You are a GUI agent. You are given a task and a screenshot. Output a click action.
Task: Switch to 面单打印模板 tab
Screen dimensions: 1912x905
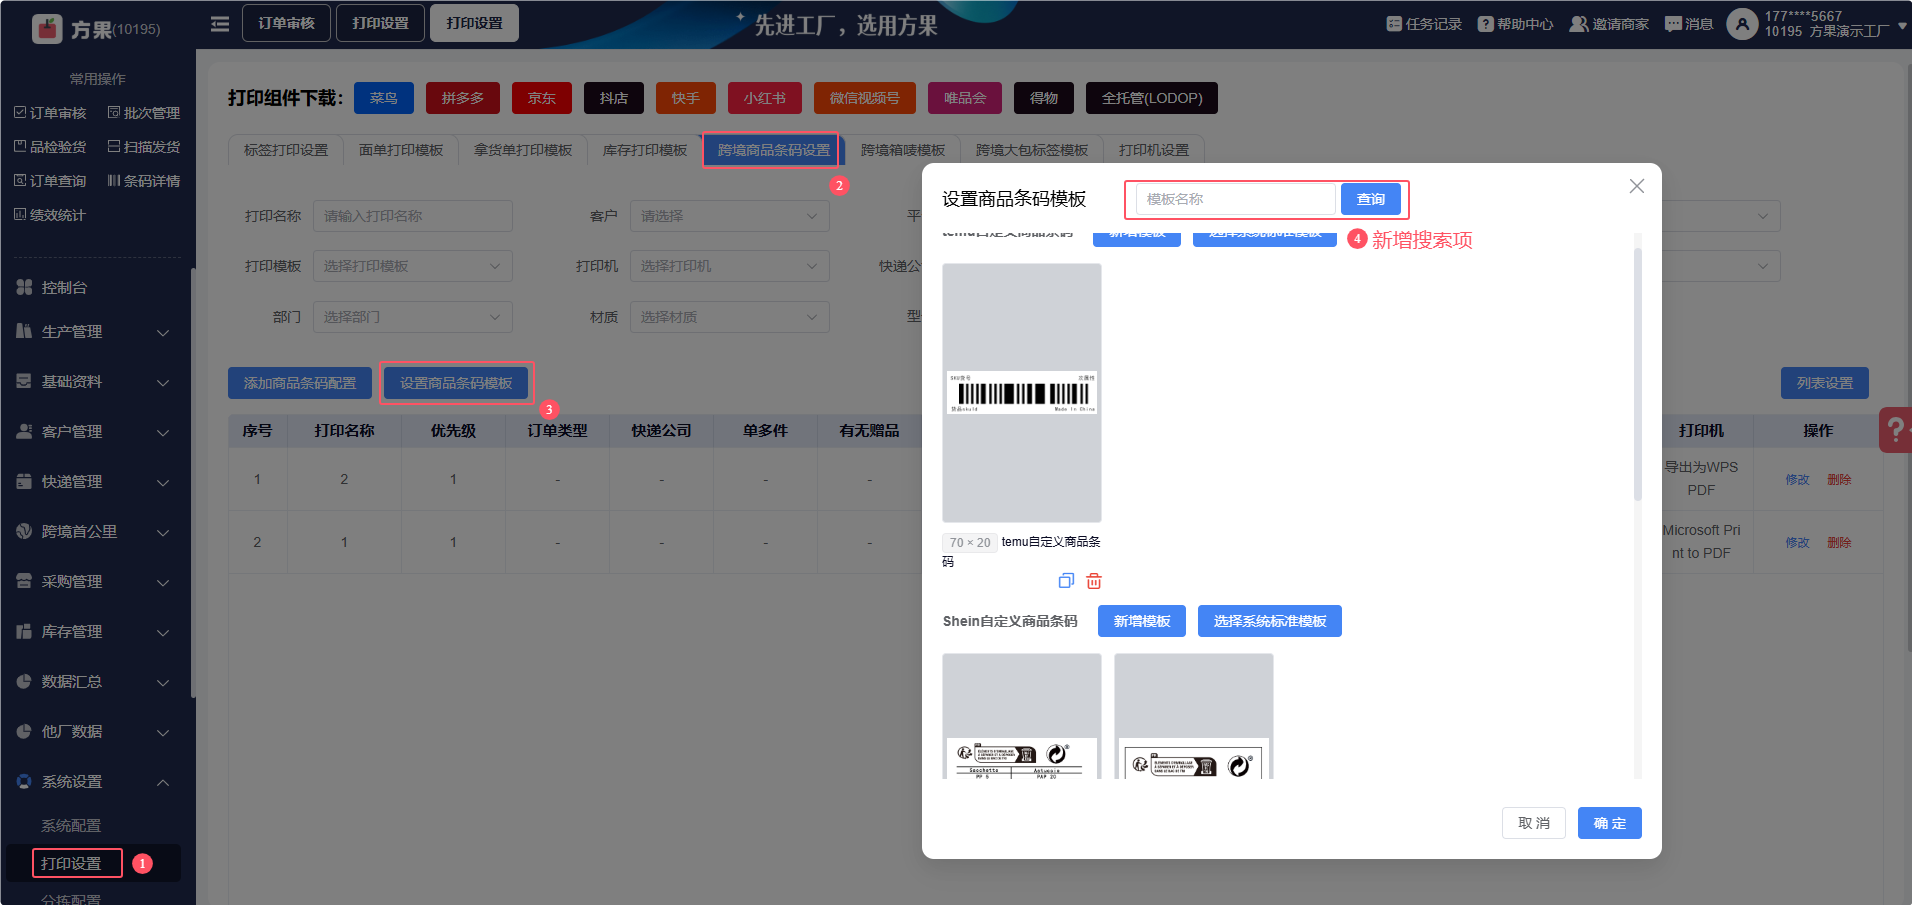tap(401, 150)
